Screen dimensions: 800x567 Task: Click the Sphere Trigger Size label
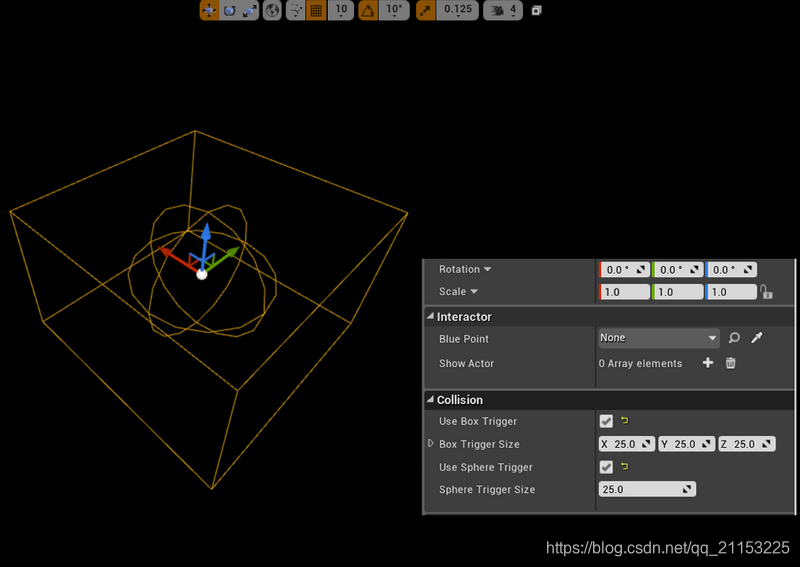point(487,489)
